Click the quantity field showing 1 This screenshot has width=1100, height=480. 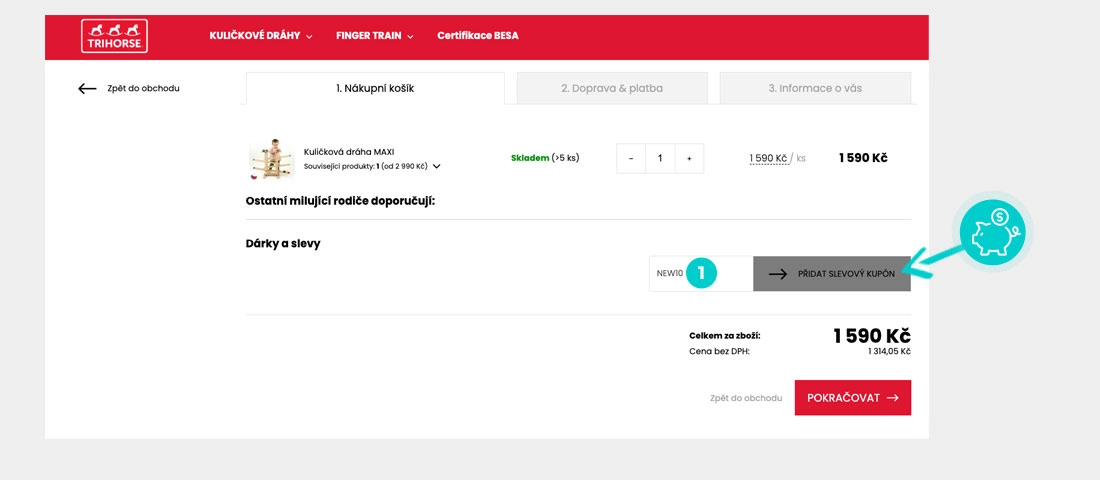[660, 159]
